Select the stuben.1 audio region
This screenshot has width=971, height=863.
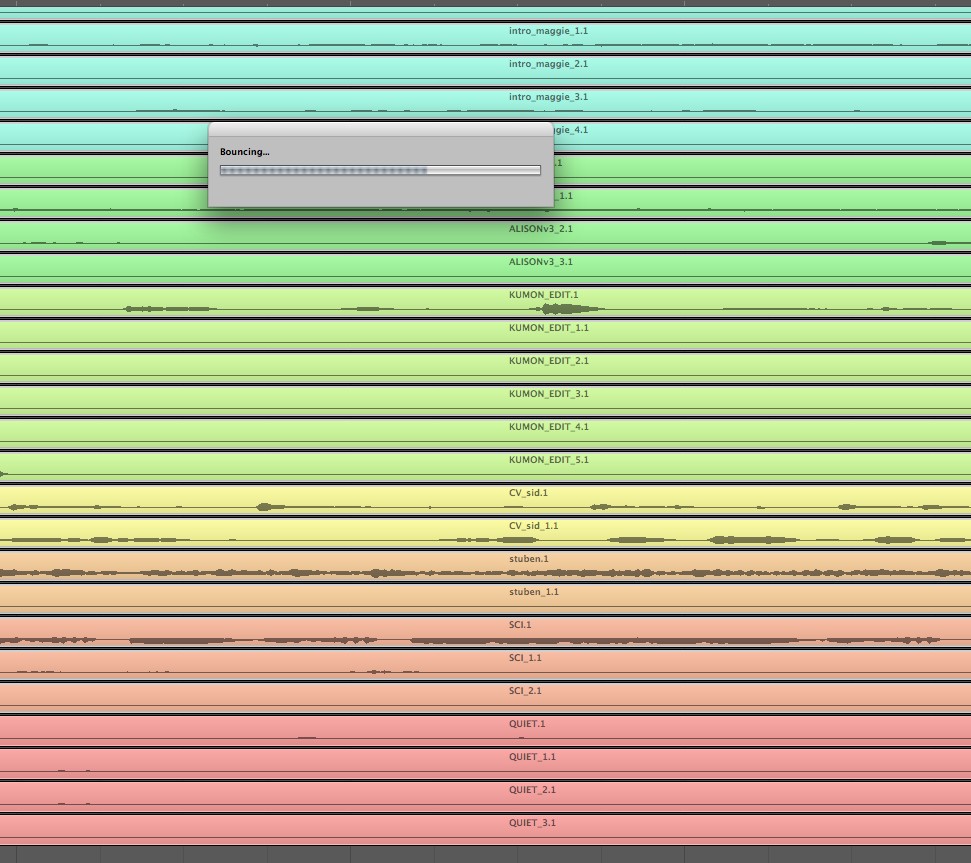coord(528,565)
